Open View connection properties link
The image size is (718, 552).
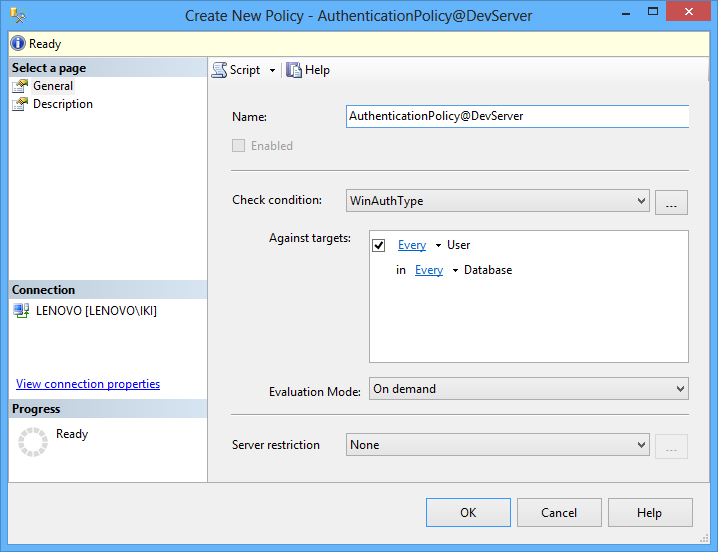[88, 384]
